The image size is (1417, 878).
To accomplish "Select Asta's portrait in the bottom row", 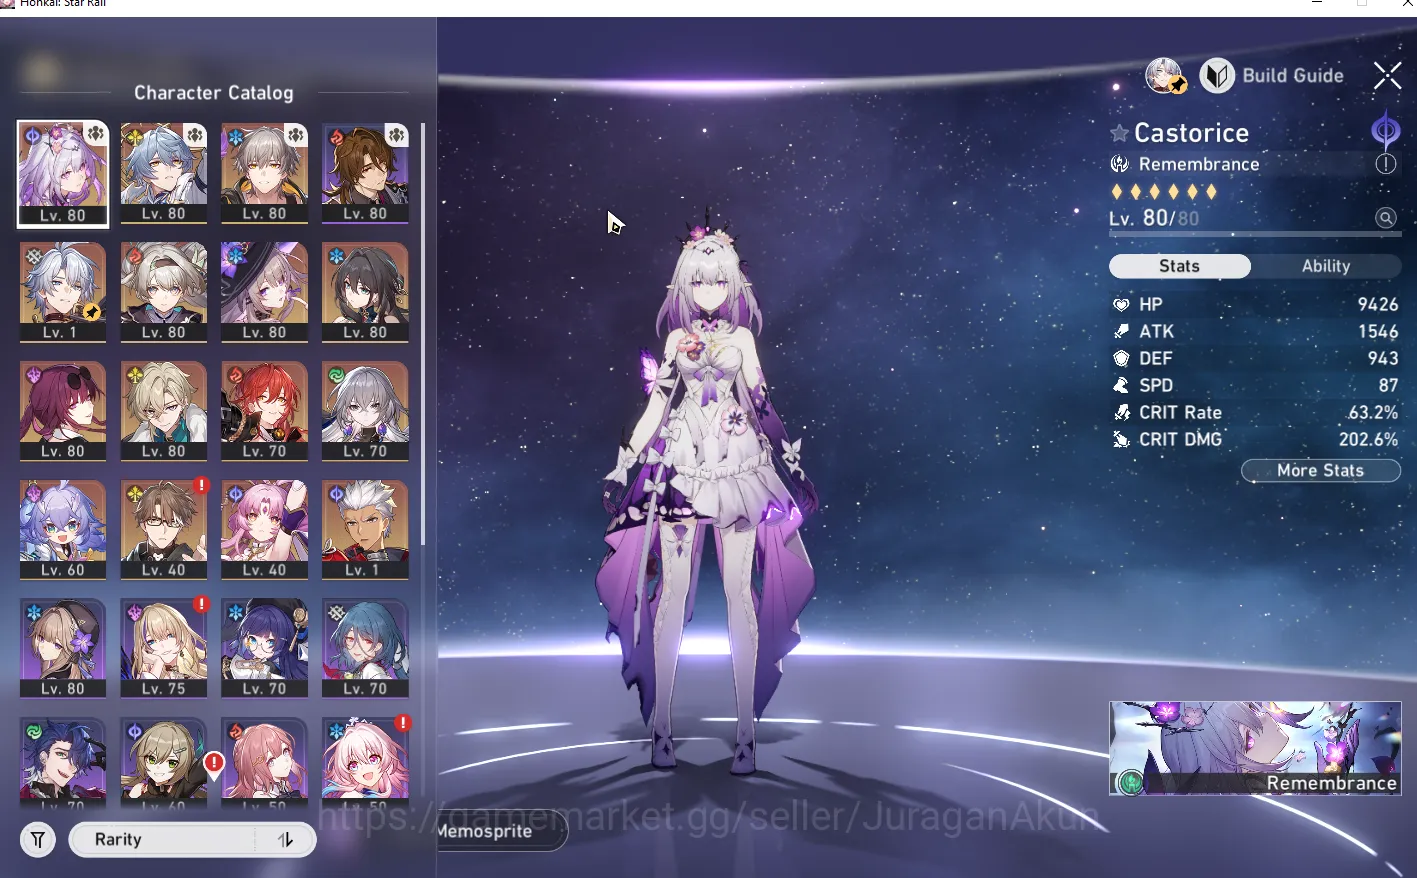I will pos(264,762).
